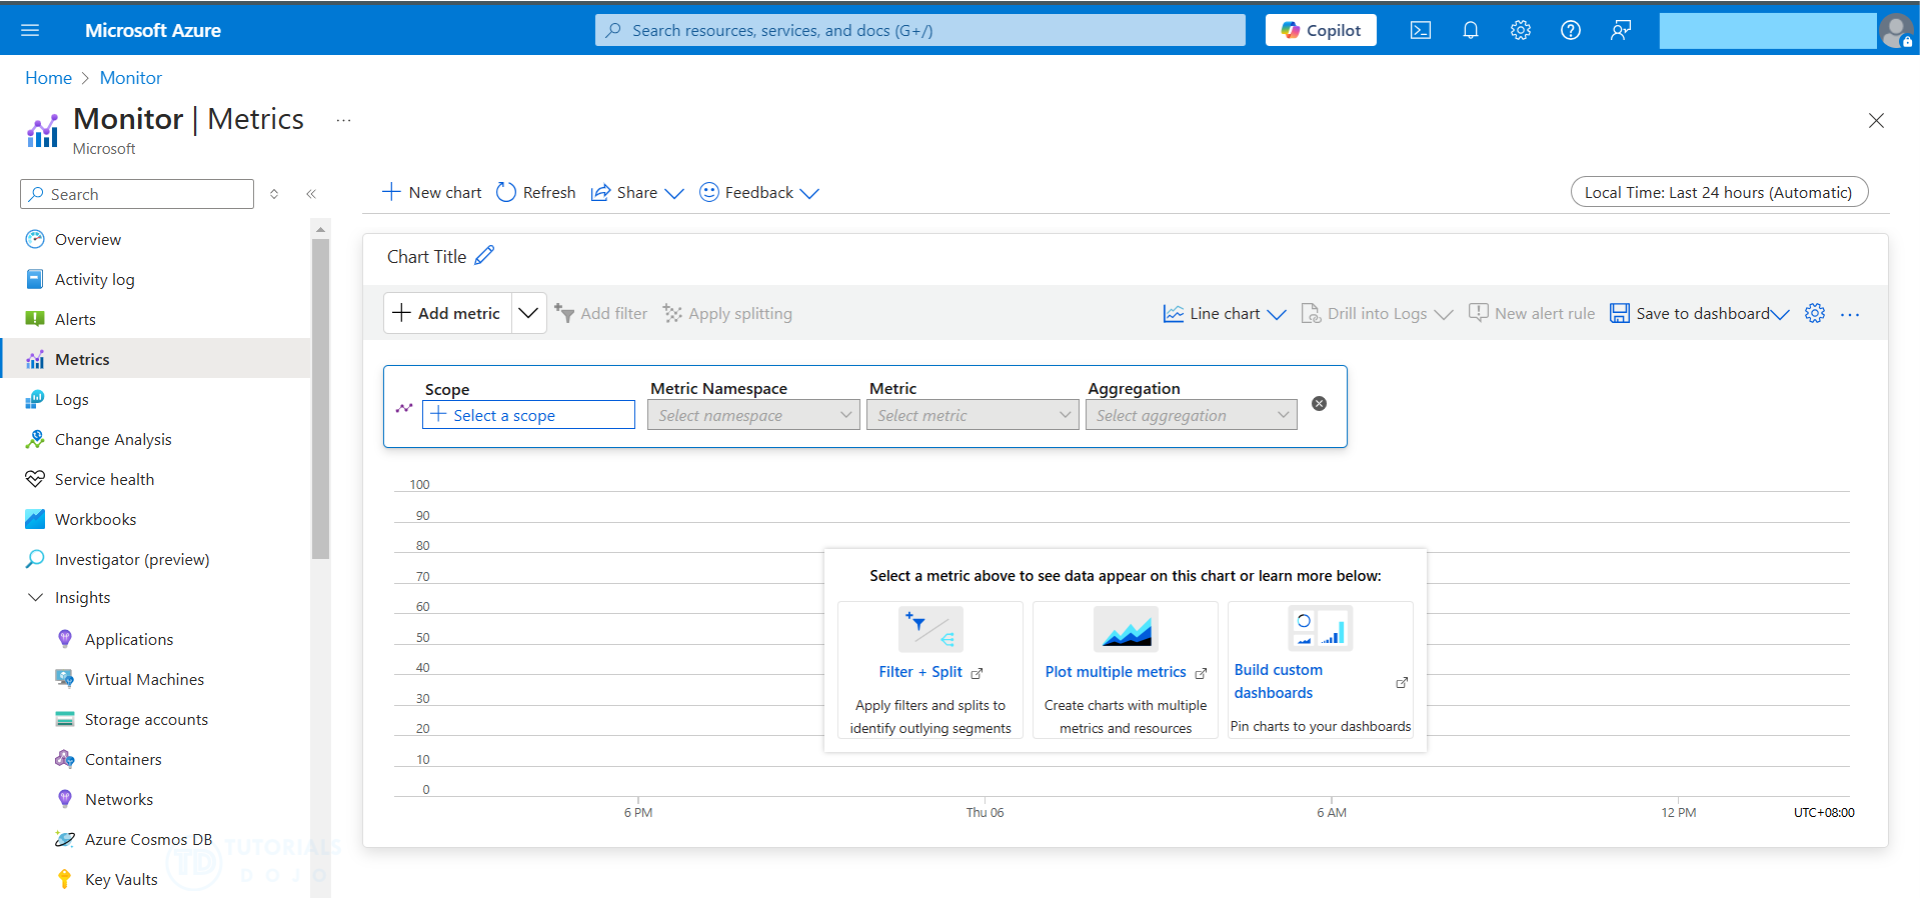Open the Azure Cloud Shell icon
This screenshot has height=898, width=1920.
pyautogui.click(x=1420, y=30)
